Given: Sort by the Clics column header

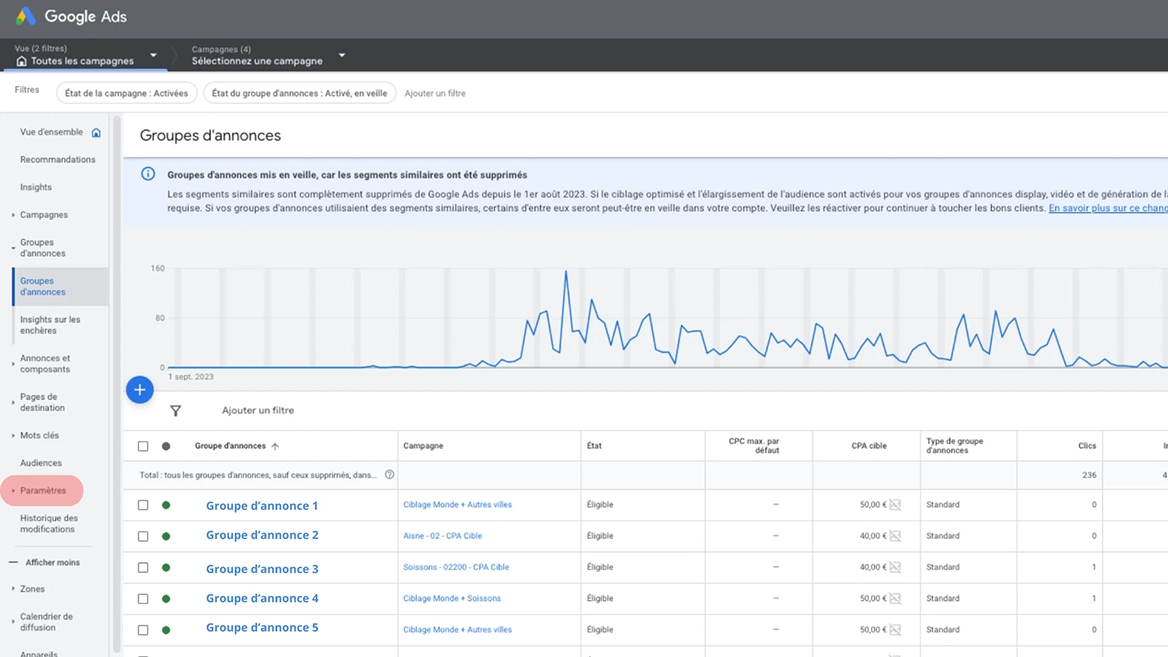Looking at the screenshot, I should (1087, 445).
